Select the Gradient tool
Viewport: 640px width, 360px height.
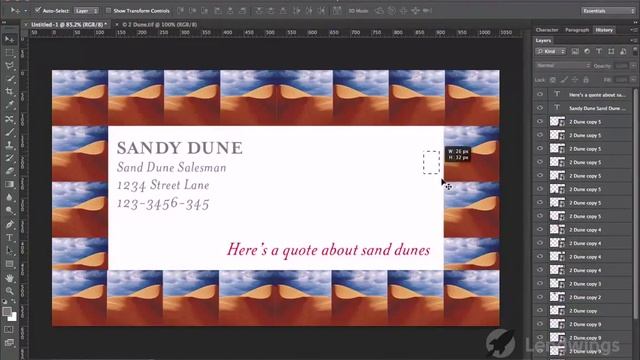9,184
